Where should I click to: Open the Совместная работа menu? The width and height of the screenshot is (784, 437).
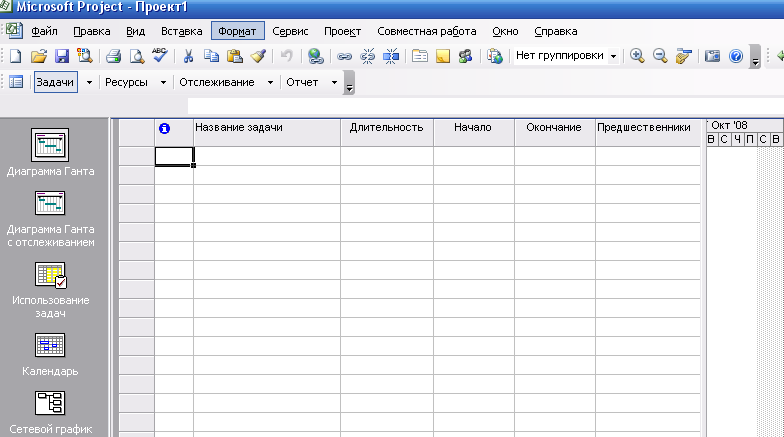click(426, 31)
